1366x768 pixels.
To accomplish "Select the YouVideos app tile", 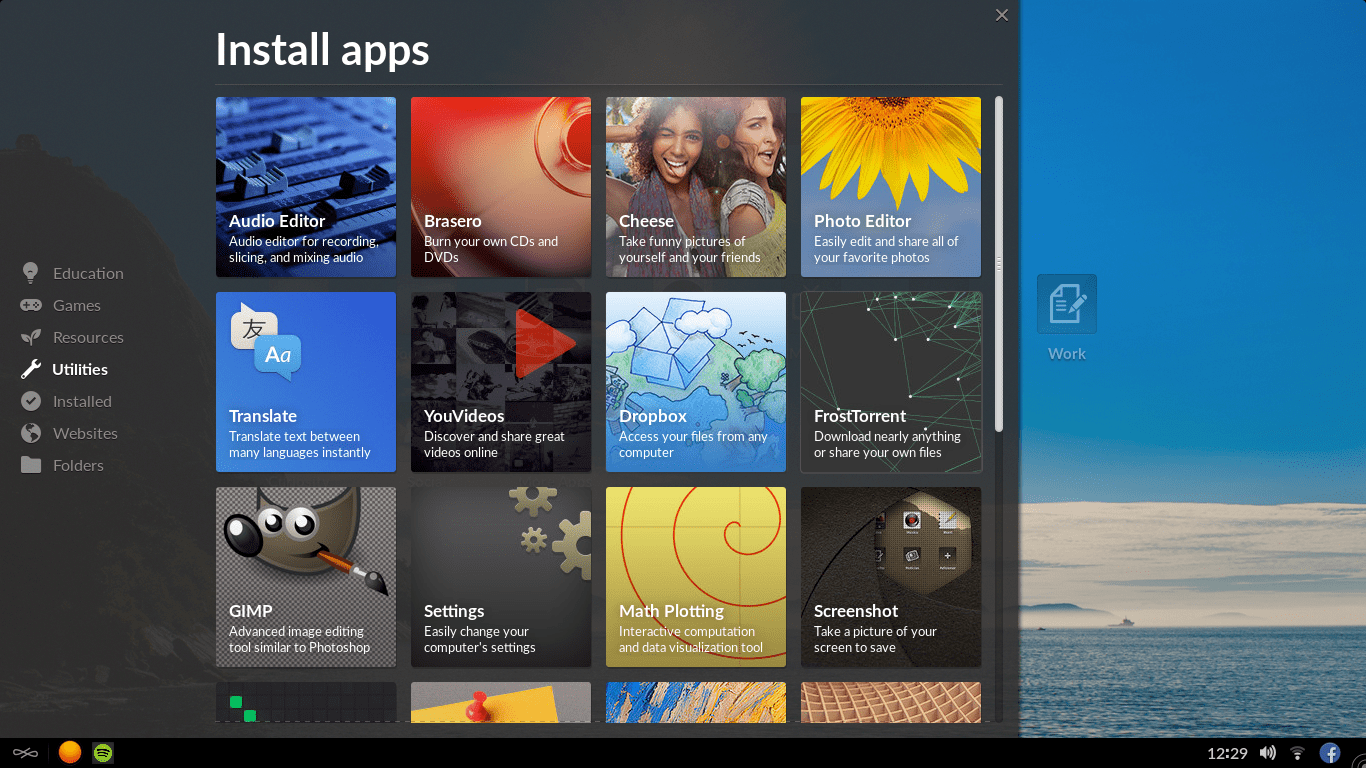I will 501,382.
